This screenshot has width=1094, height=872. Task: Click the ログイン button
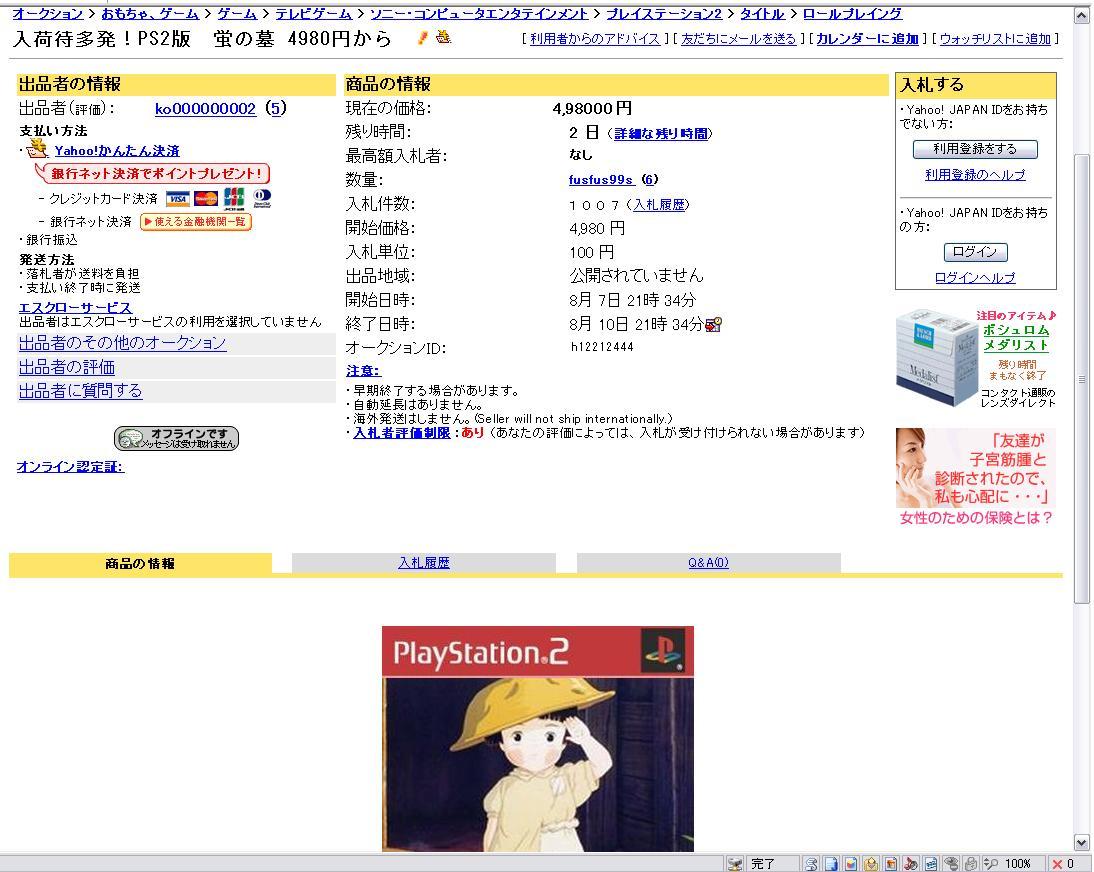[975, 252]
